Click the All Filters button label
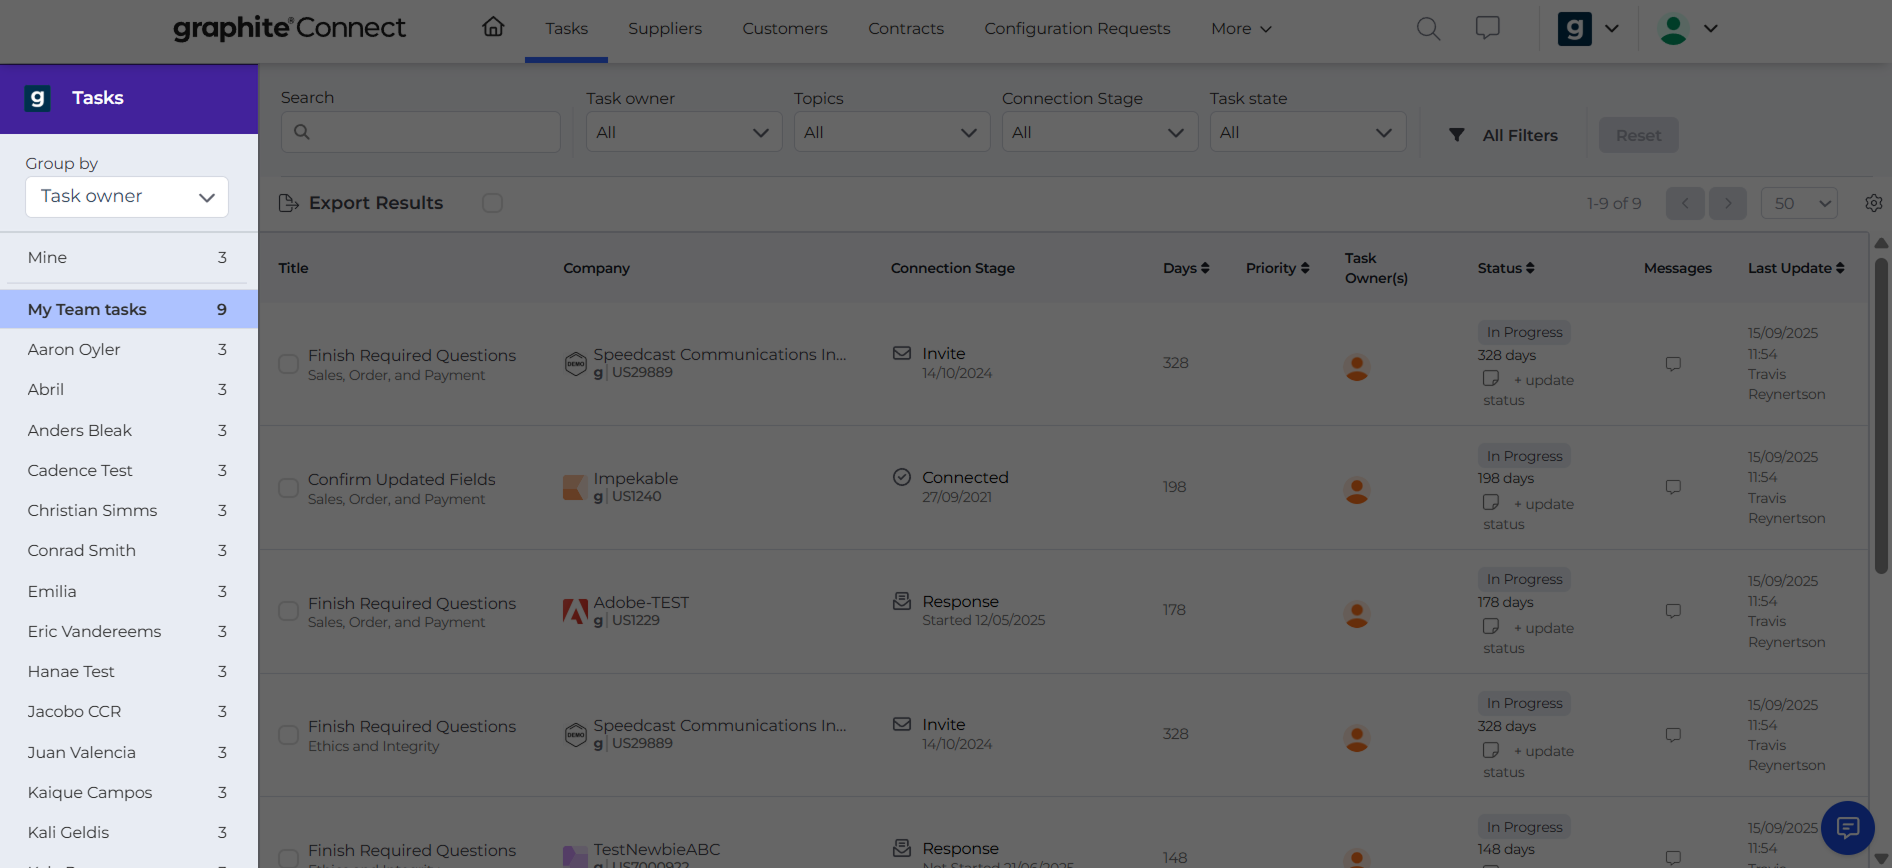Screen dimensions: 1892x868 point(1520,135)
